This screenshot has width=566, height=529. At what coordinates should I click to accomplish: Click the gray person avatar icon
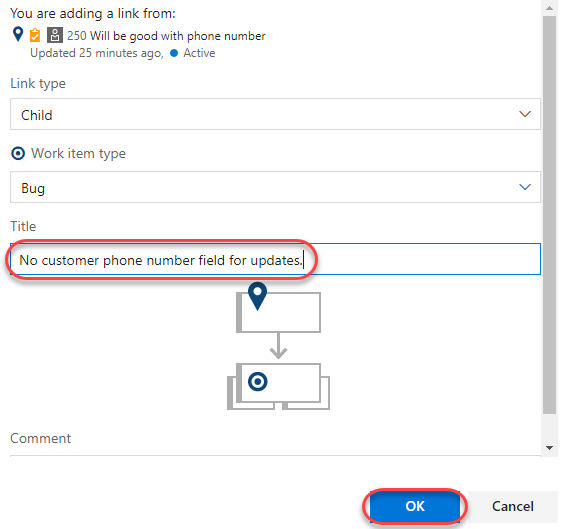55,35
